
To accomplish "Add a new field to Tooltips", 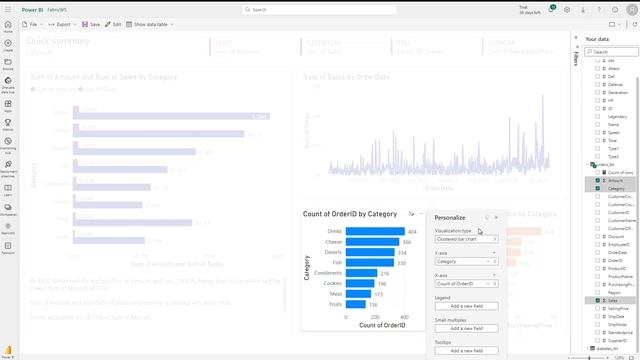I will 467,351.
